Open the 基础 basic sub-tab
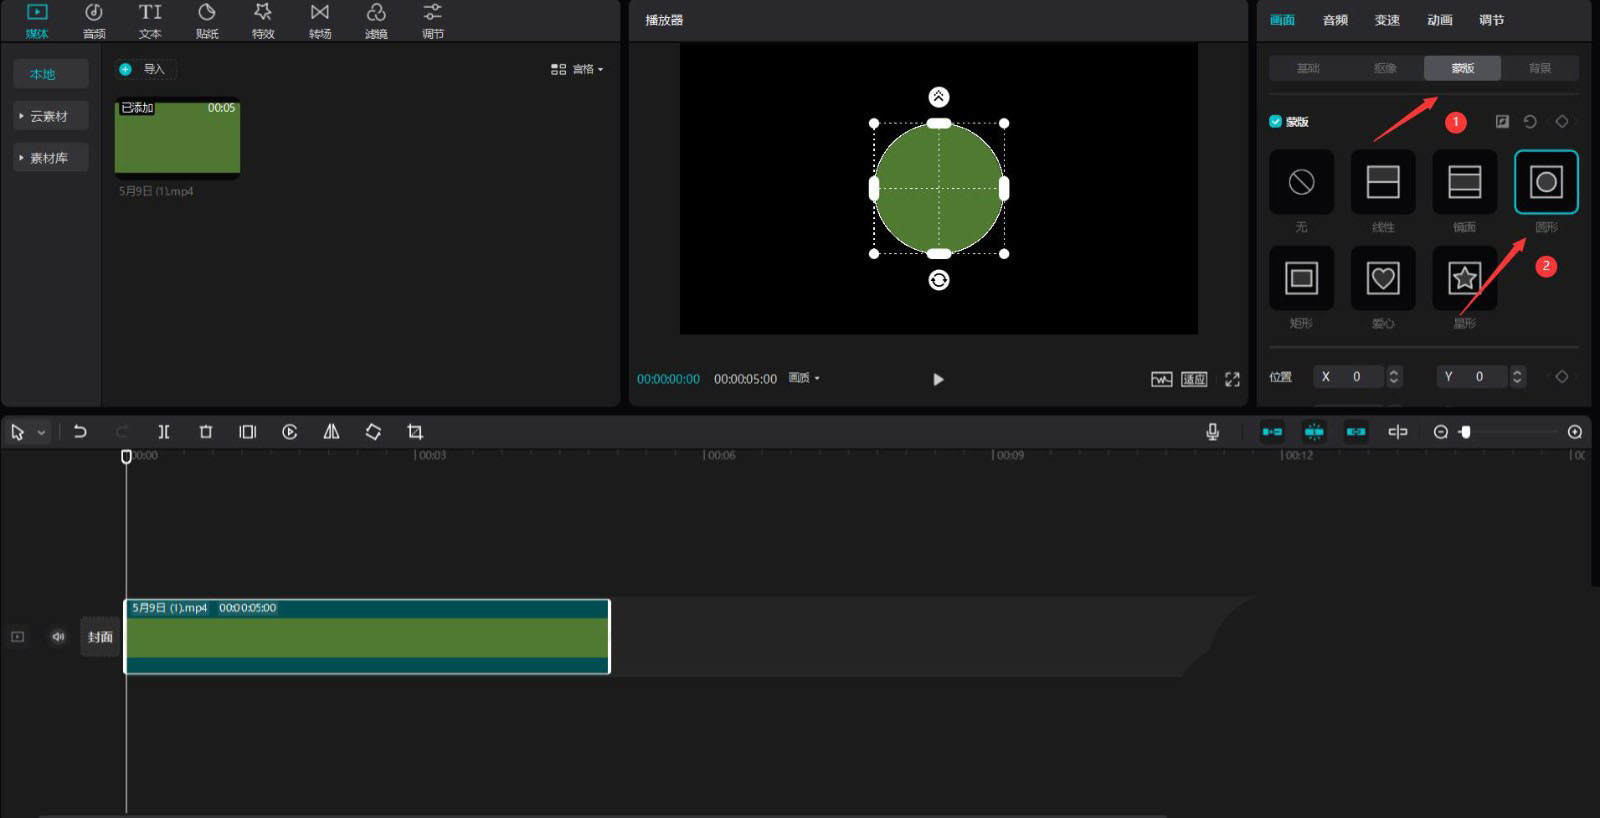Viewport: 1600px width, 818px height. click(x=1308, y=68)
